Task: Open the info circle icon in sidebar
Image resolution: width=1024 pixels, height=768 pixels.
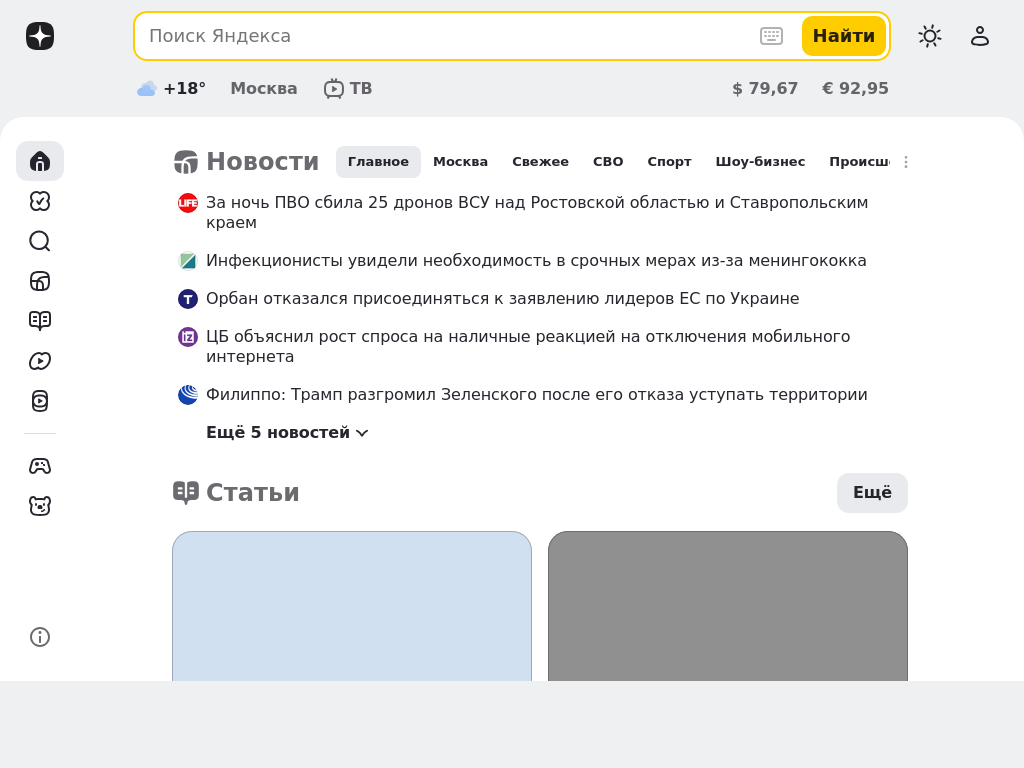Action: [40, 637]
